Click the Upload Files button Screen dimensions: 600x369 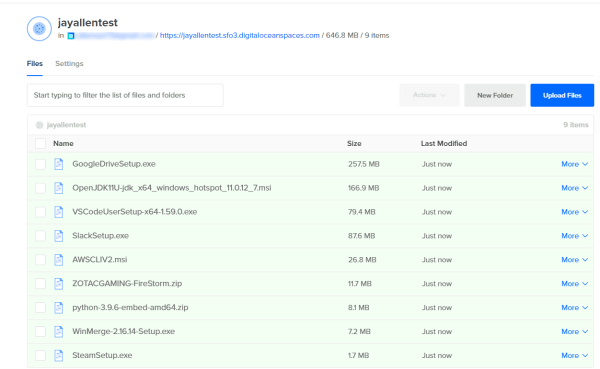point(562,95)
